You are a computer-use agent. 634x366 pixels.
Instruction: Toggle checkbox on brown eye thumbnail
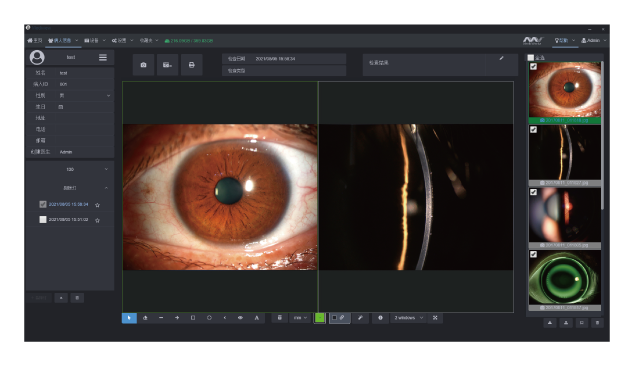(533, 67)
